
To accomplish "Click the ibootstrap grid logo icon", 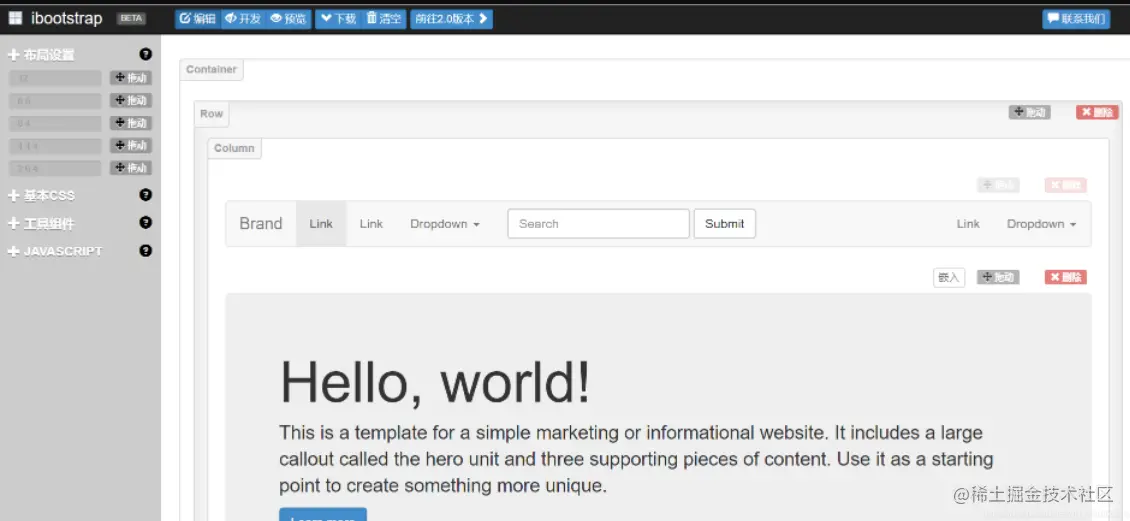I will (16, 19).
